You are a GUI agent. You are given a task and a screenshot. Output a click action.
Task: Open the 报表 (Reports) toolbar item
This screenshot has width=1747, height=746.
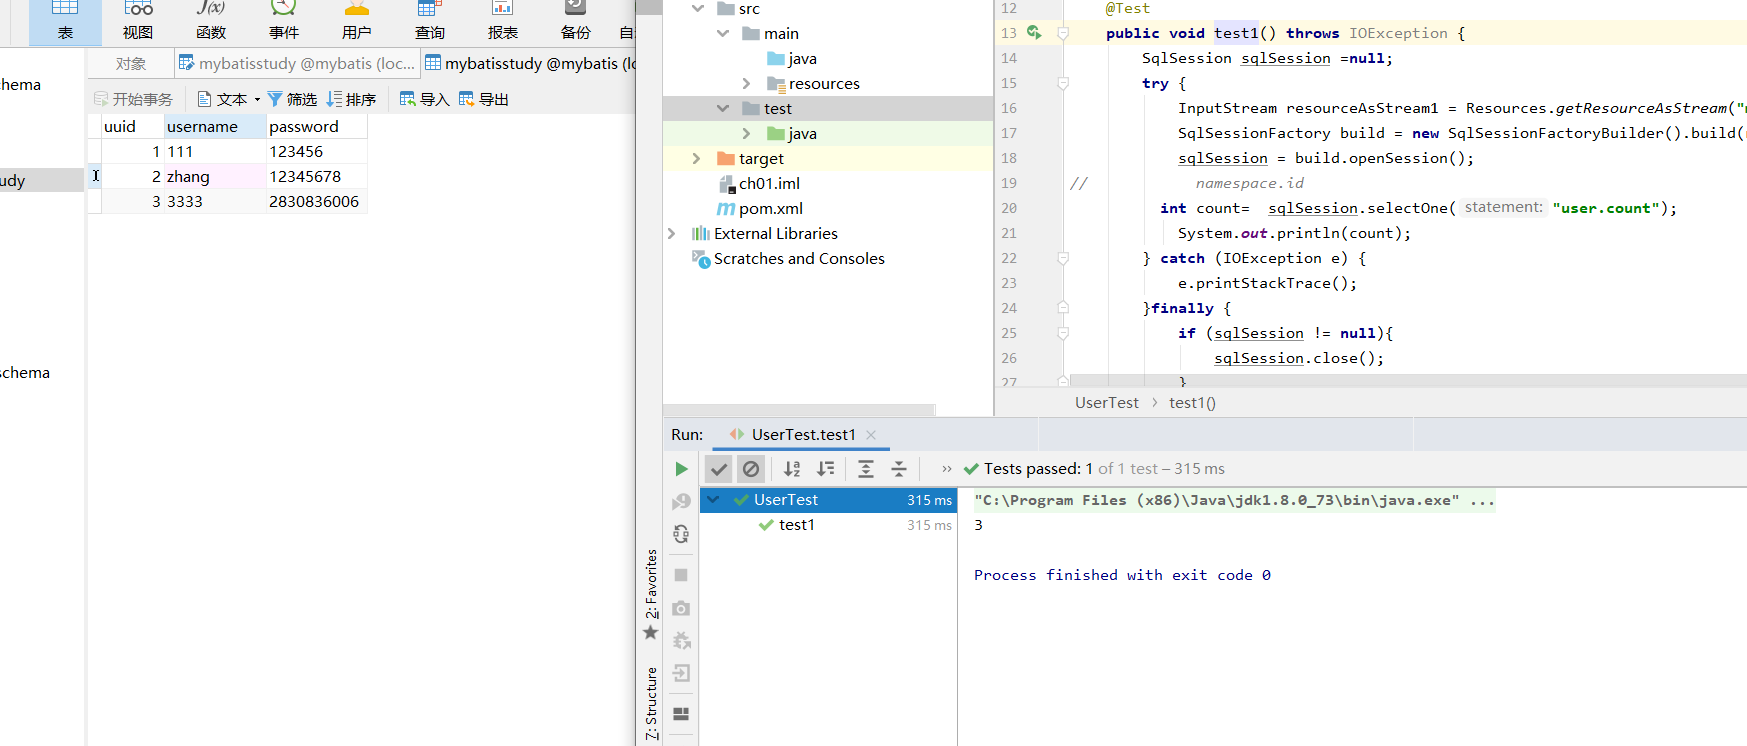[503, 22]
